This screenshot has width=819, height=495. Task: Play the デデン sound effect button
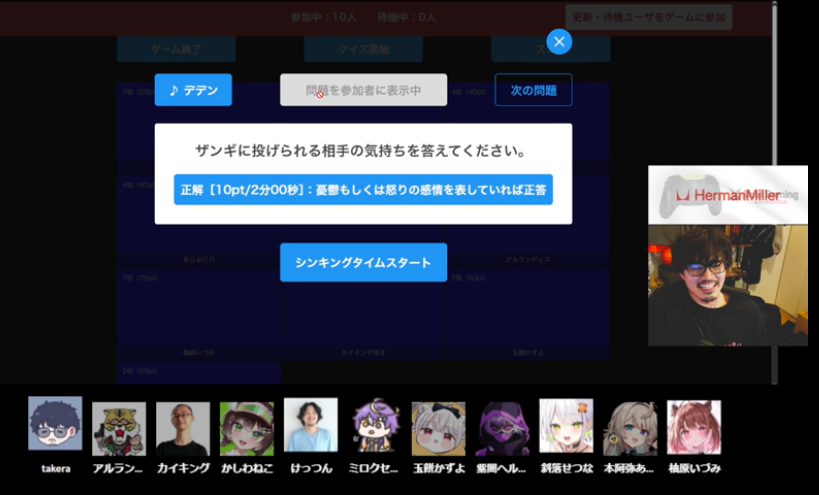point(193,90)
